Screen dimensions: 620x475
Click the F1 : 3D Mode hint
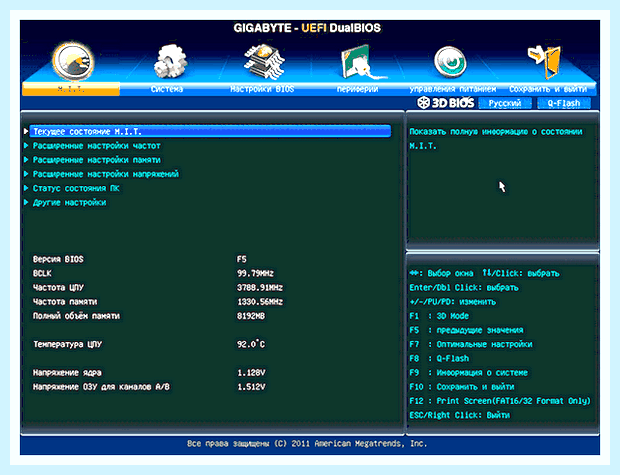[439, 316]
